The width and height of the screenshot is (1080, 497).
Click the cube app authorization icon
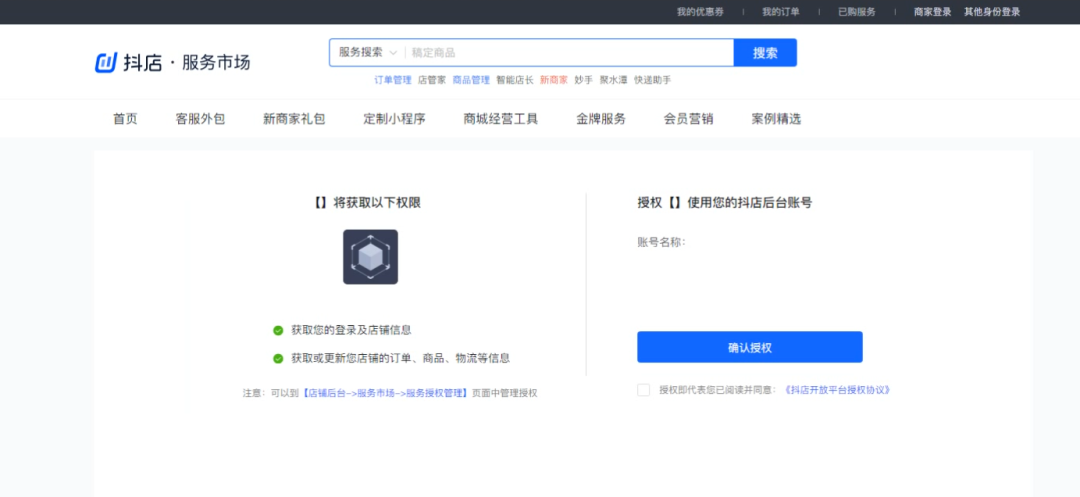[x=371, y=257]
